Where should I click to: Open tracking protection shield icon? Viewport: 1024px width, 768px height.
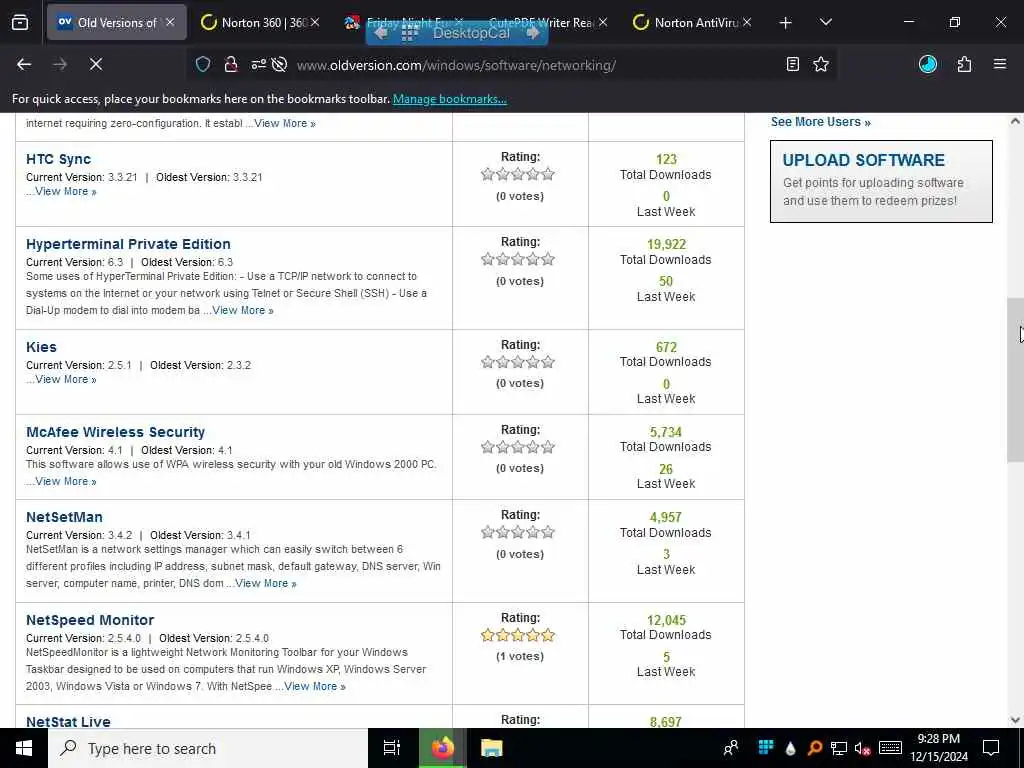[203, 64]
